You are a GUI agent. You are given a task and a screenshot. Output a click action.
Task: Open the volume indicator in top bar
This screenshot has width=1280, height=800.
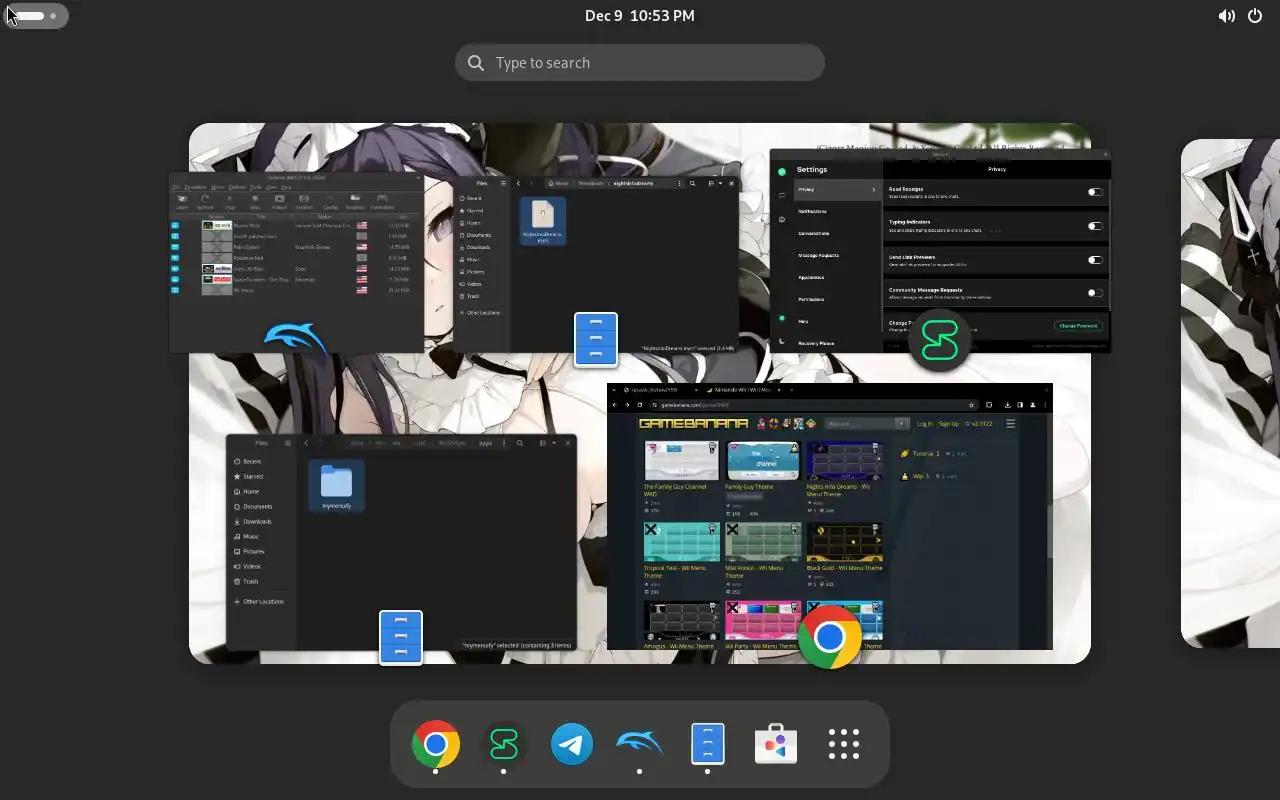coord(1226,16)
